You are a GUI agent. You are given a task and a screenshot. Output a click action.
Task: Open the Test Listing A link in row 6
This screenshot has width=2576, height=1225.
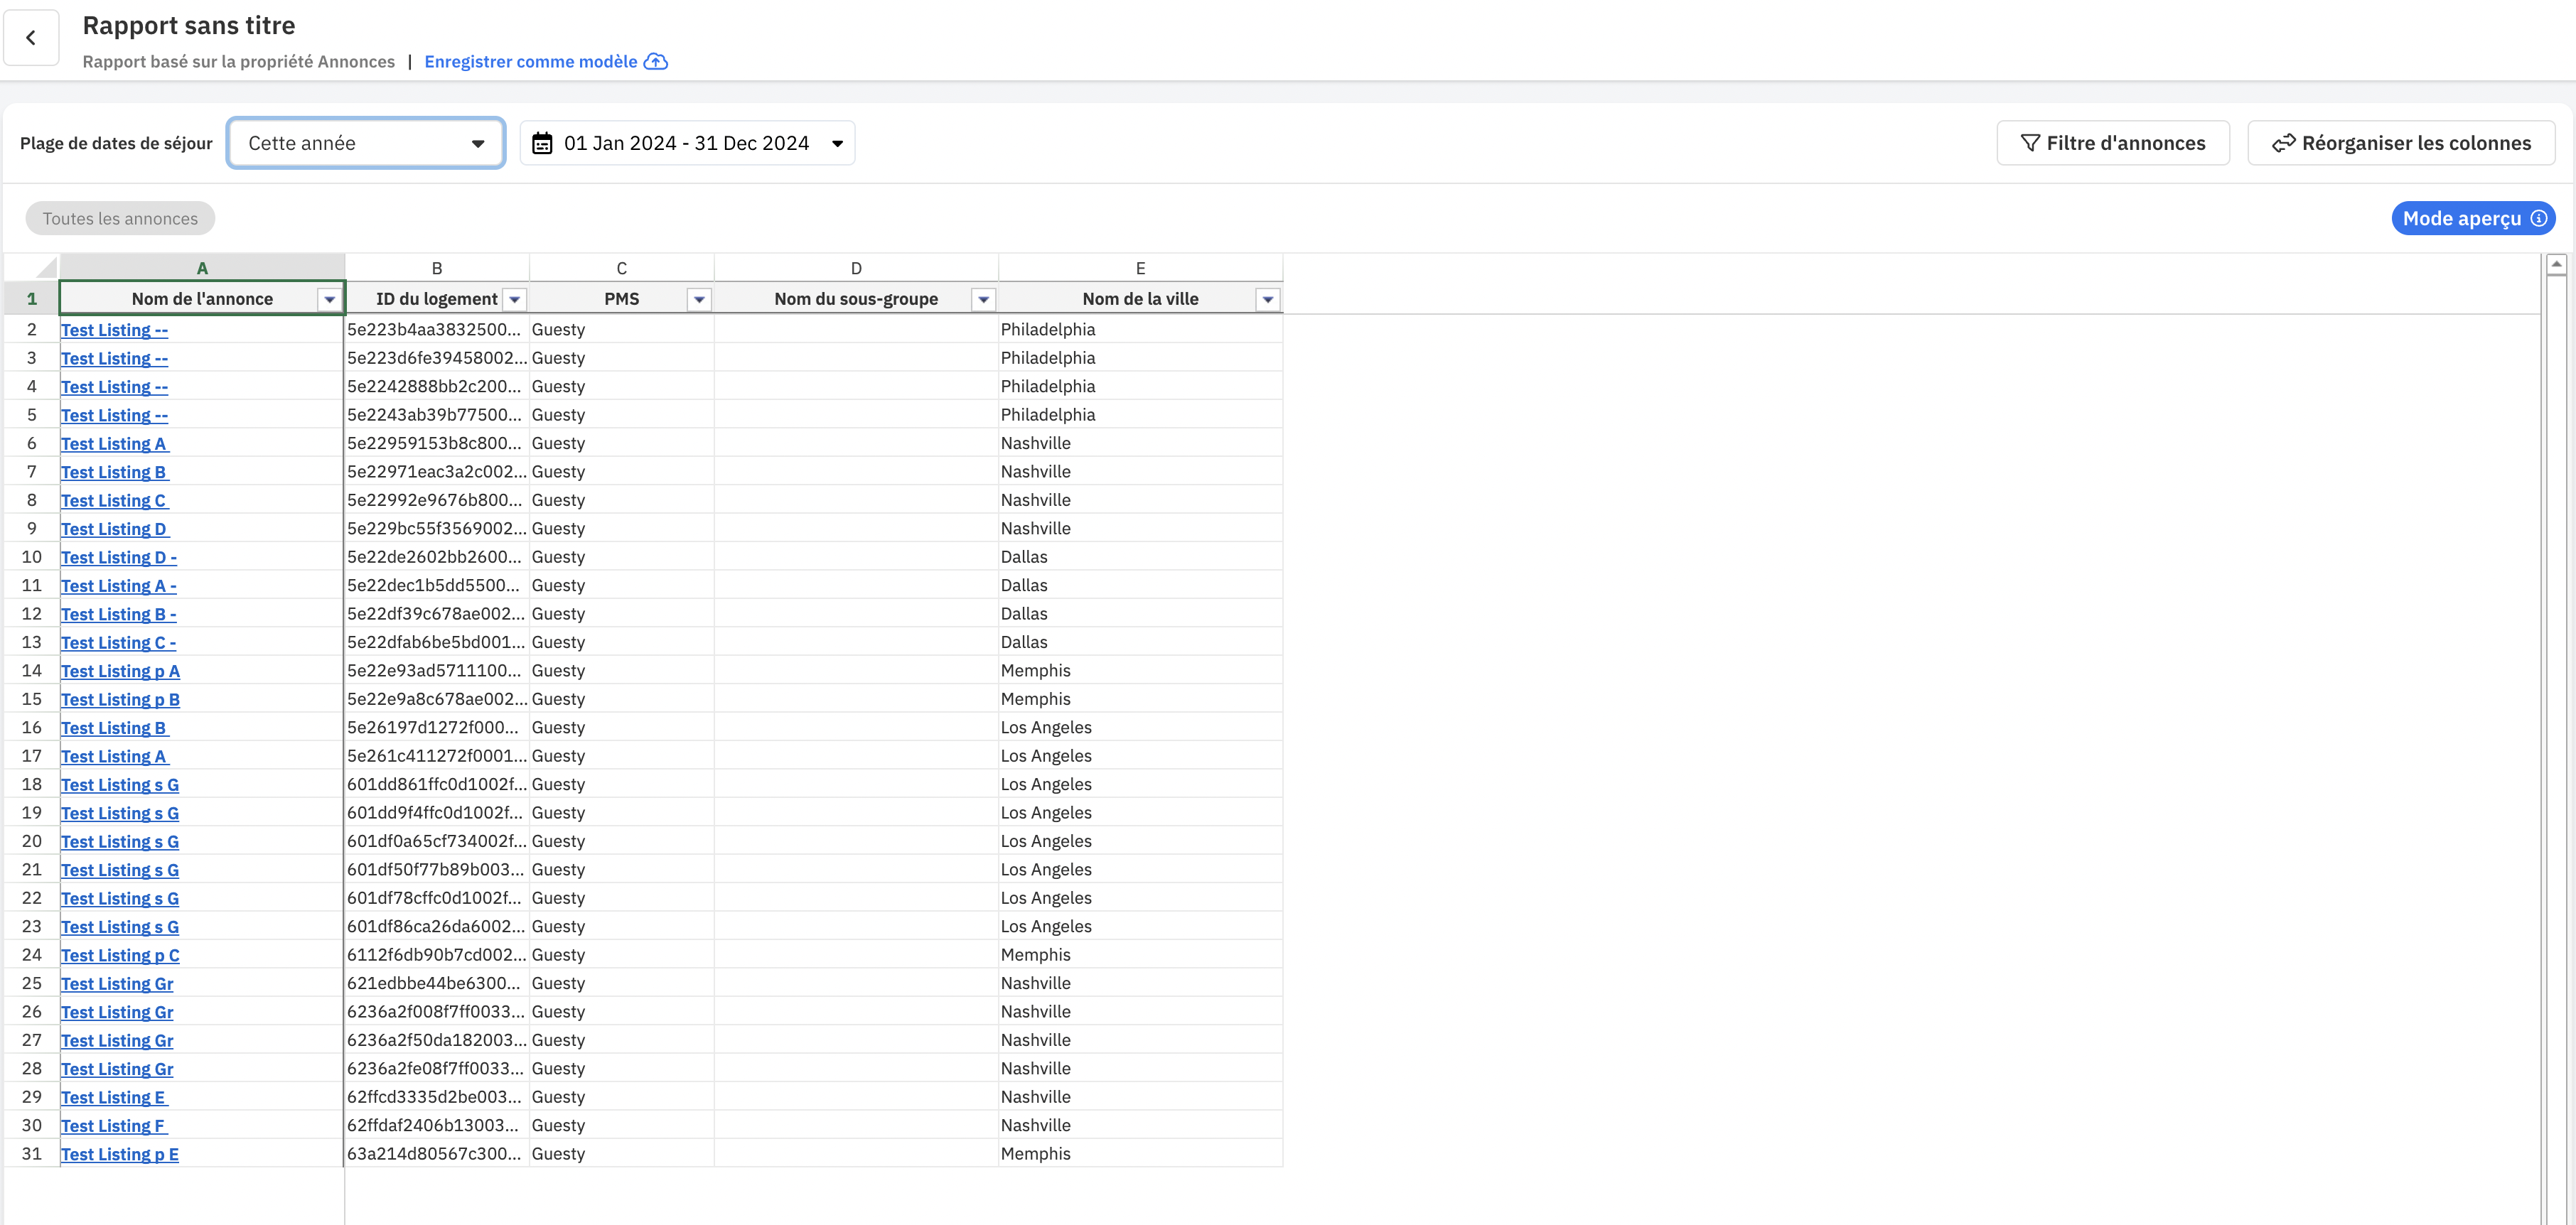[x=115, y=444]
